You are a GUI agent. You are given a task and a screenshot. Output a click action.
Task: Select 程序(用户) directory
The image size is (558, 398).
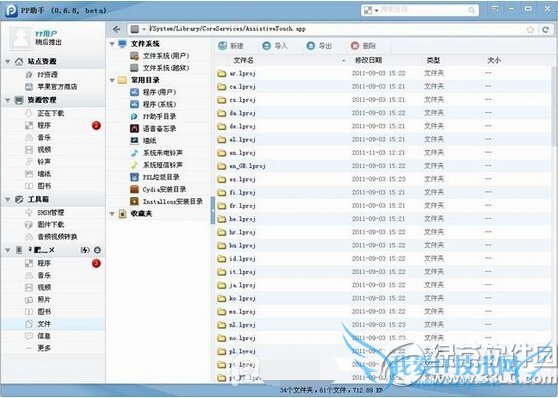154,92
